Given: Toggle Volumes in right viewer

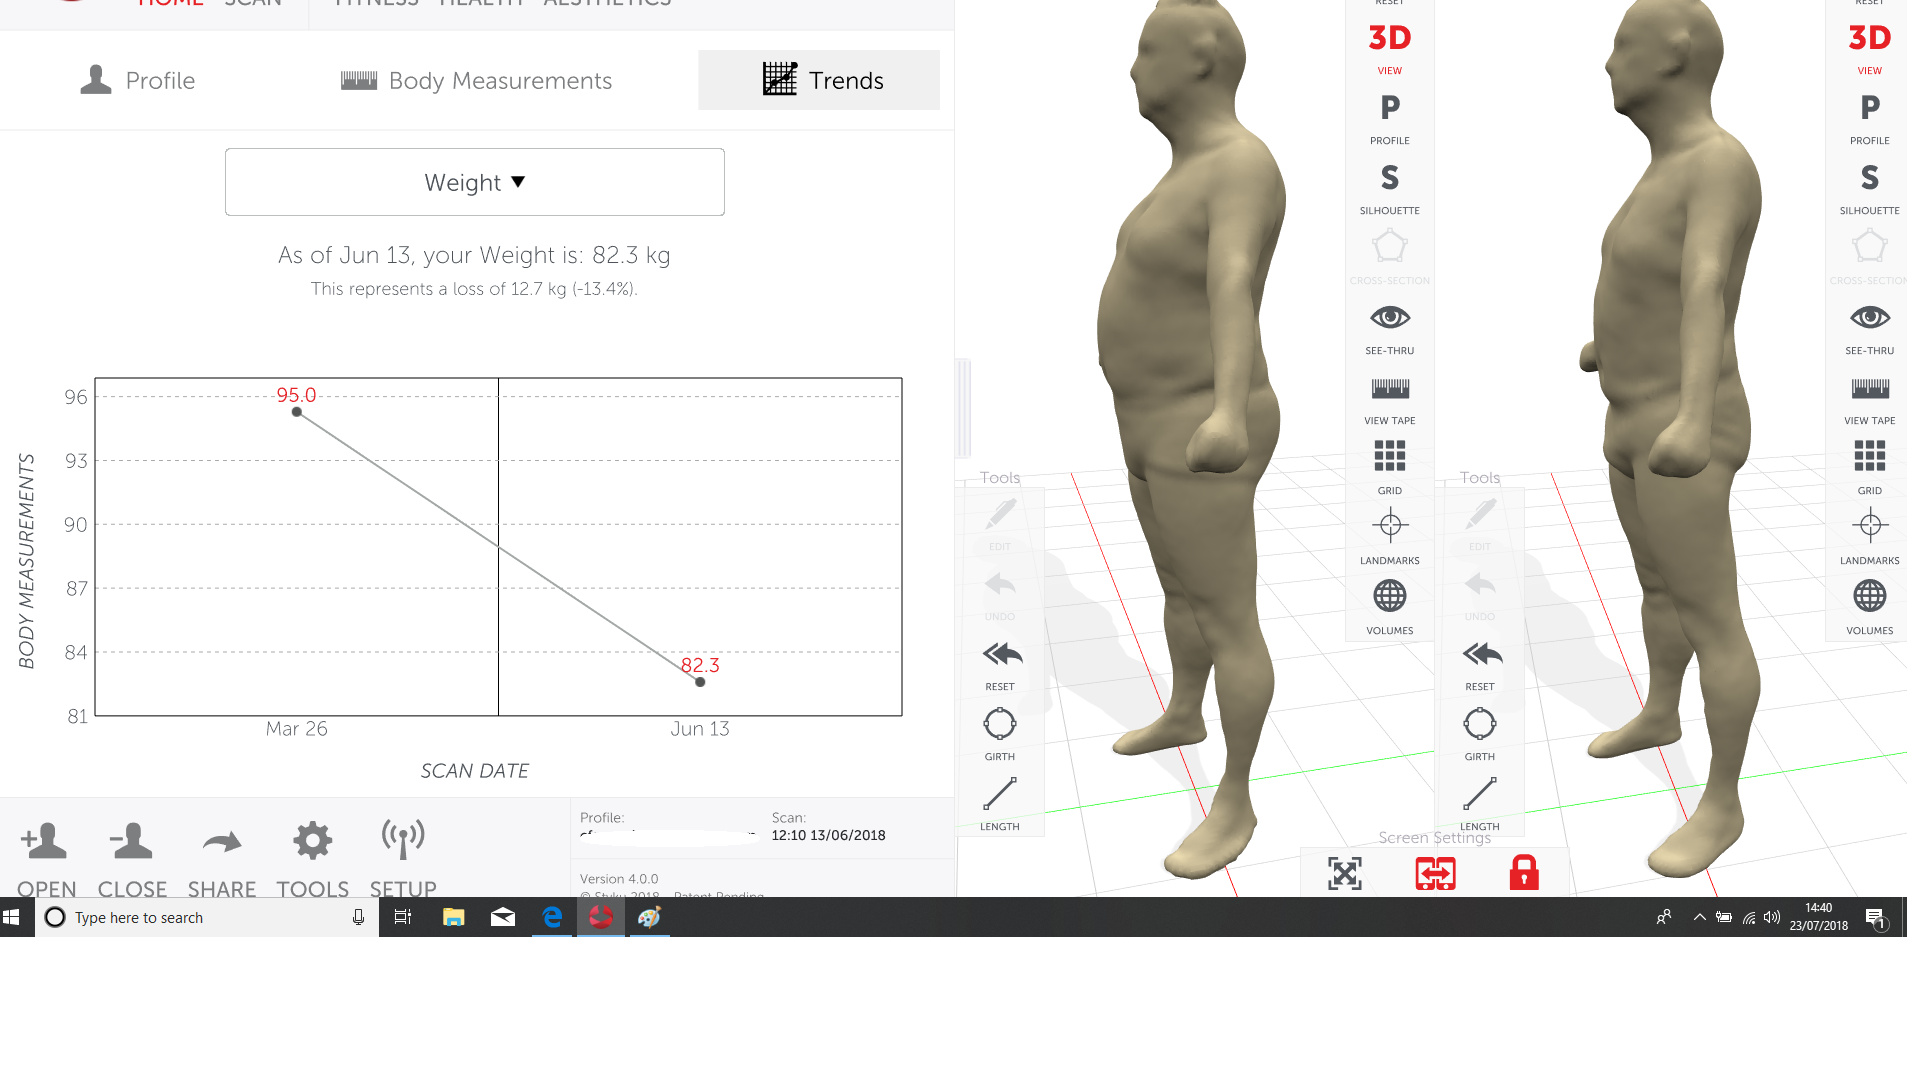Looking at the screenshot, I should (x=1870, y=607).
